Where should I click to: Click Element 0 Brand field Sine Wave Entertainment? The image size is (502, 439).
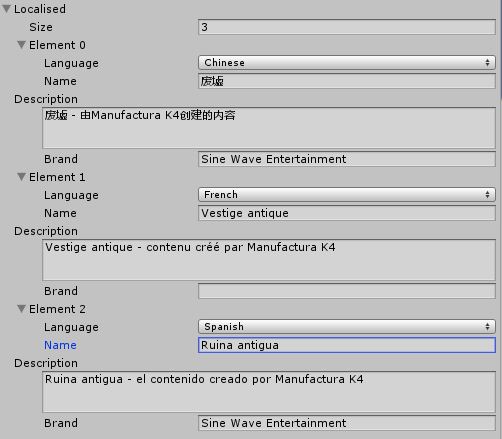(x=347, y=159)
